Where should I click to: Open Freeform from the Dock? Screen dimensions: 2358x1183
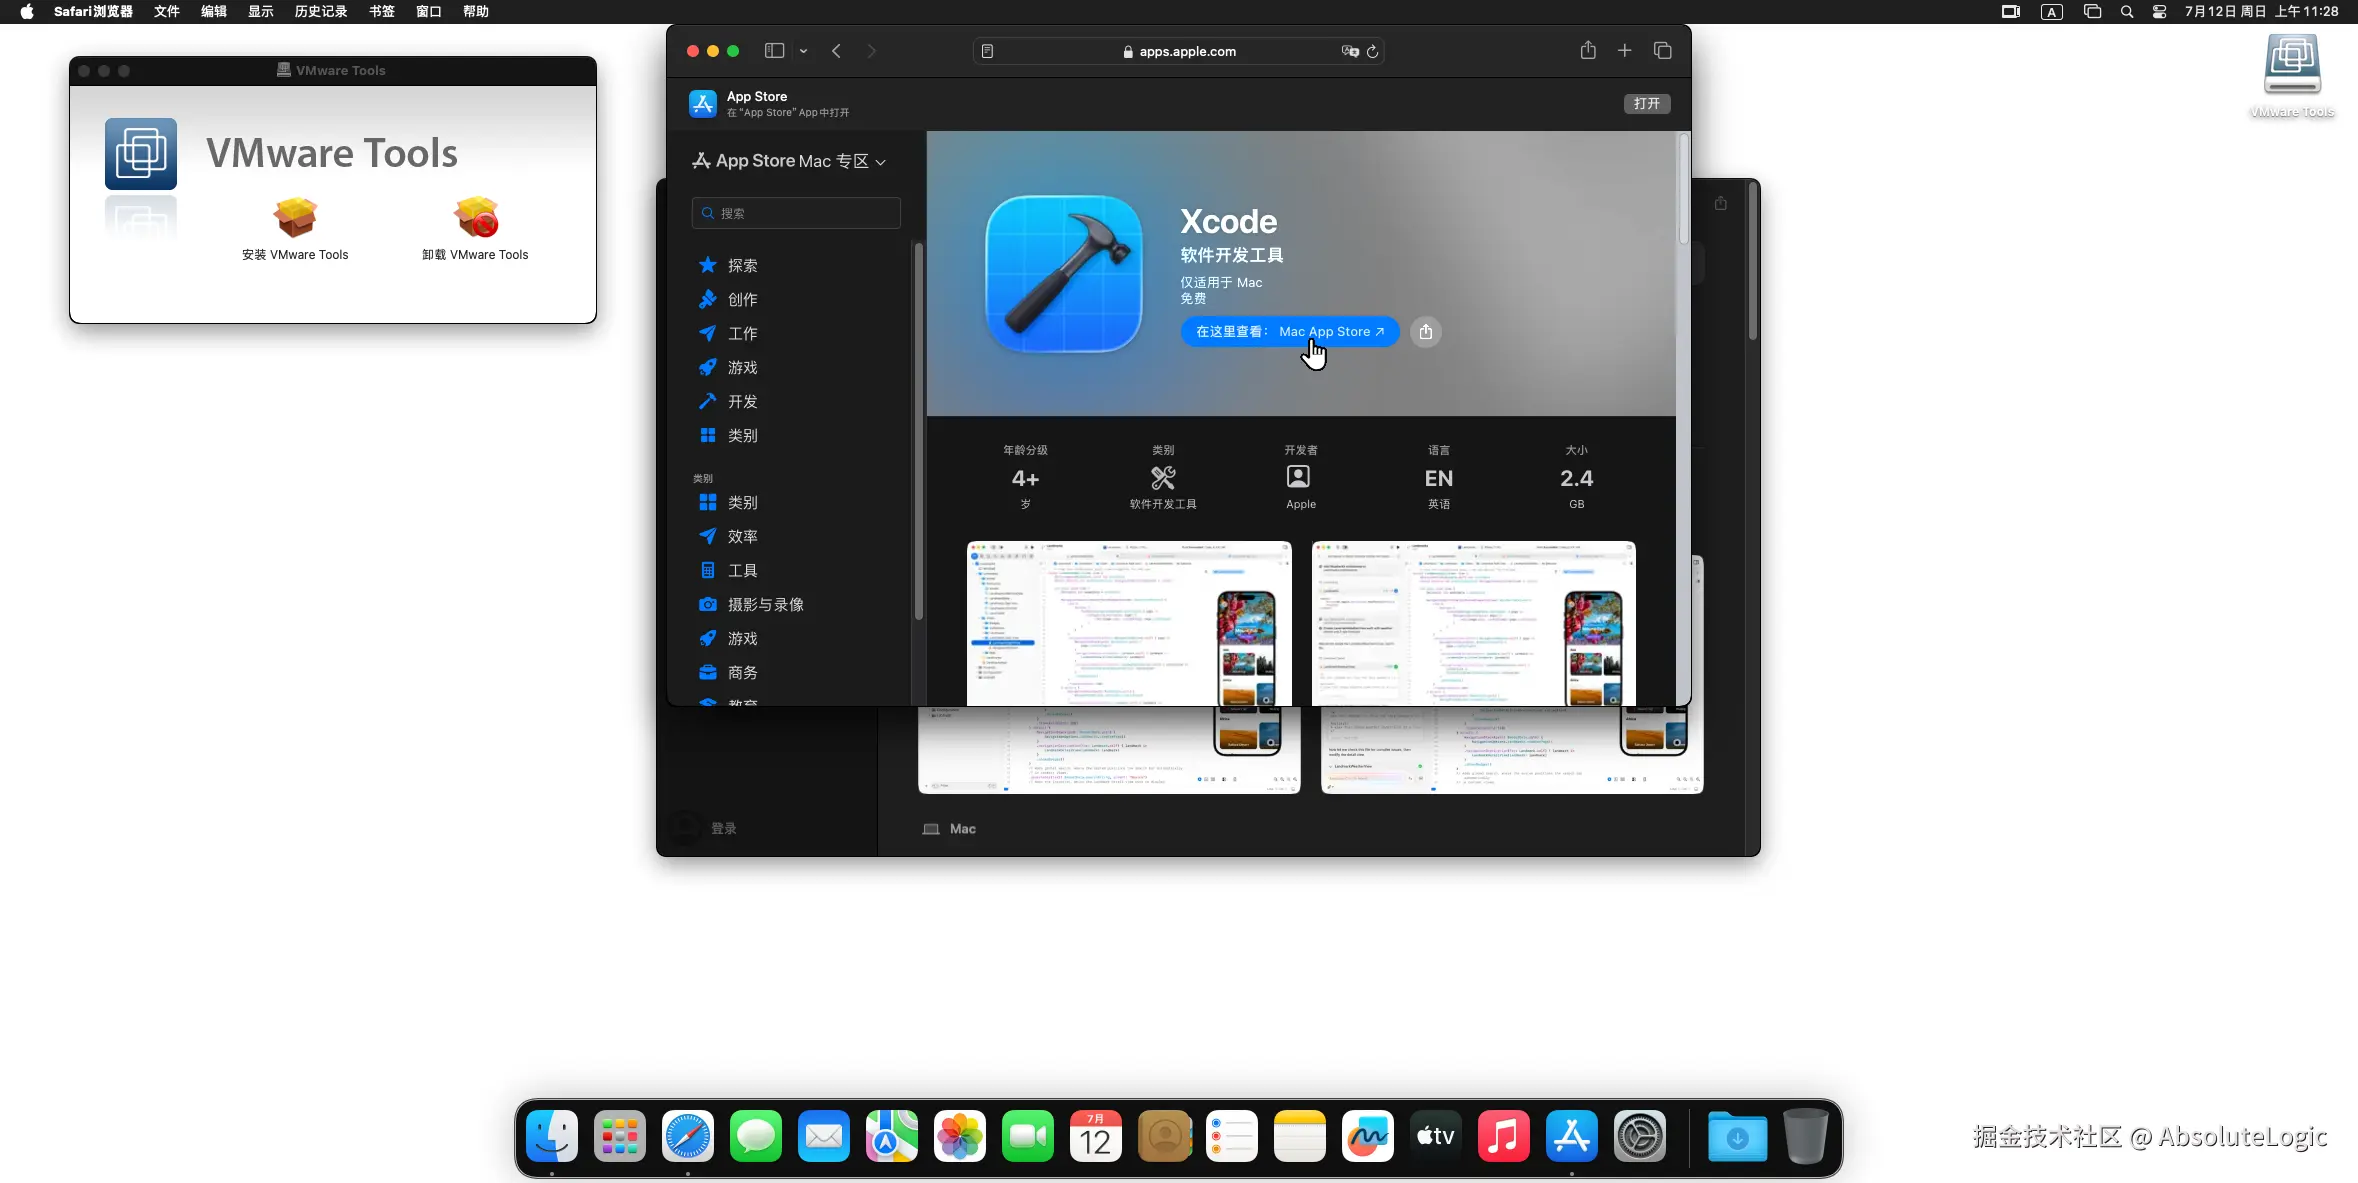pyautogui.click(x=1368, y=1136)
